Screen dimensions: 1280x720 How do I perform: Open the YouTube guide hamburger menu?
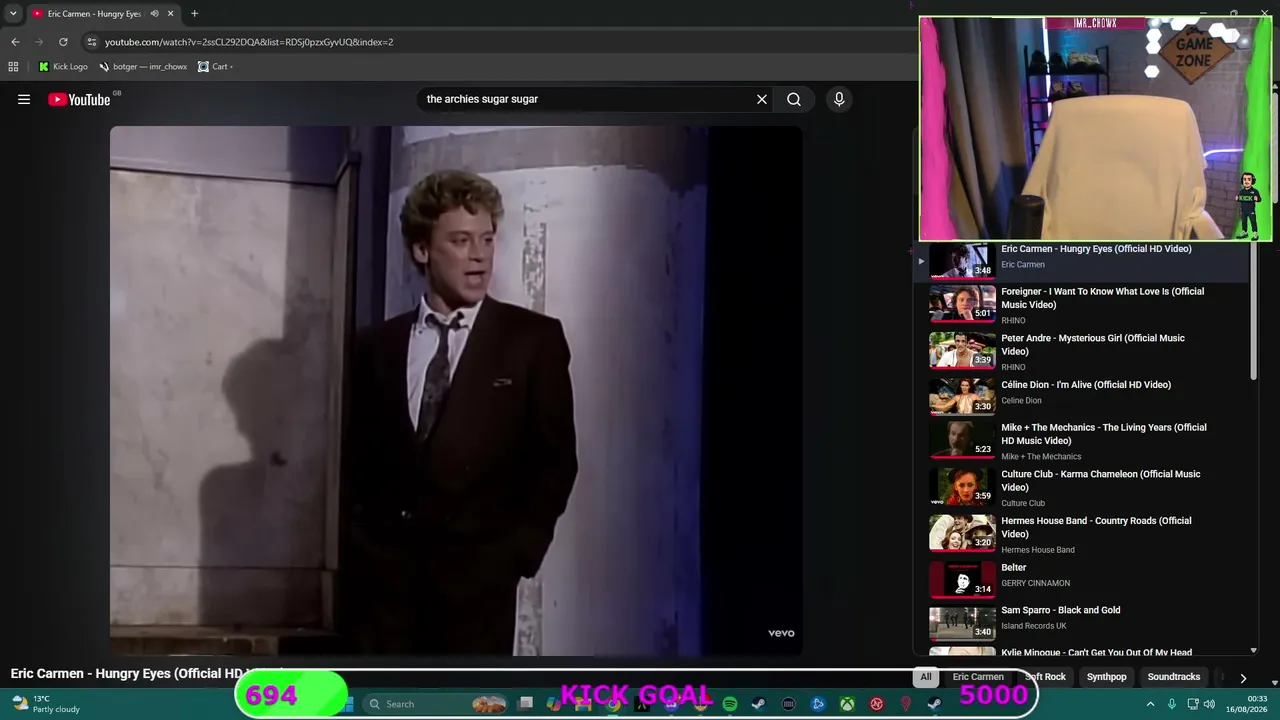(x=24, y=99)
